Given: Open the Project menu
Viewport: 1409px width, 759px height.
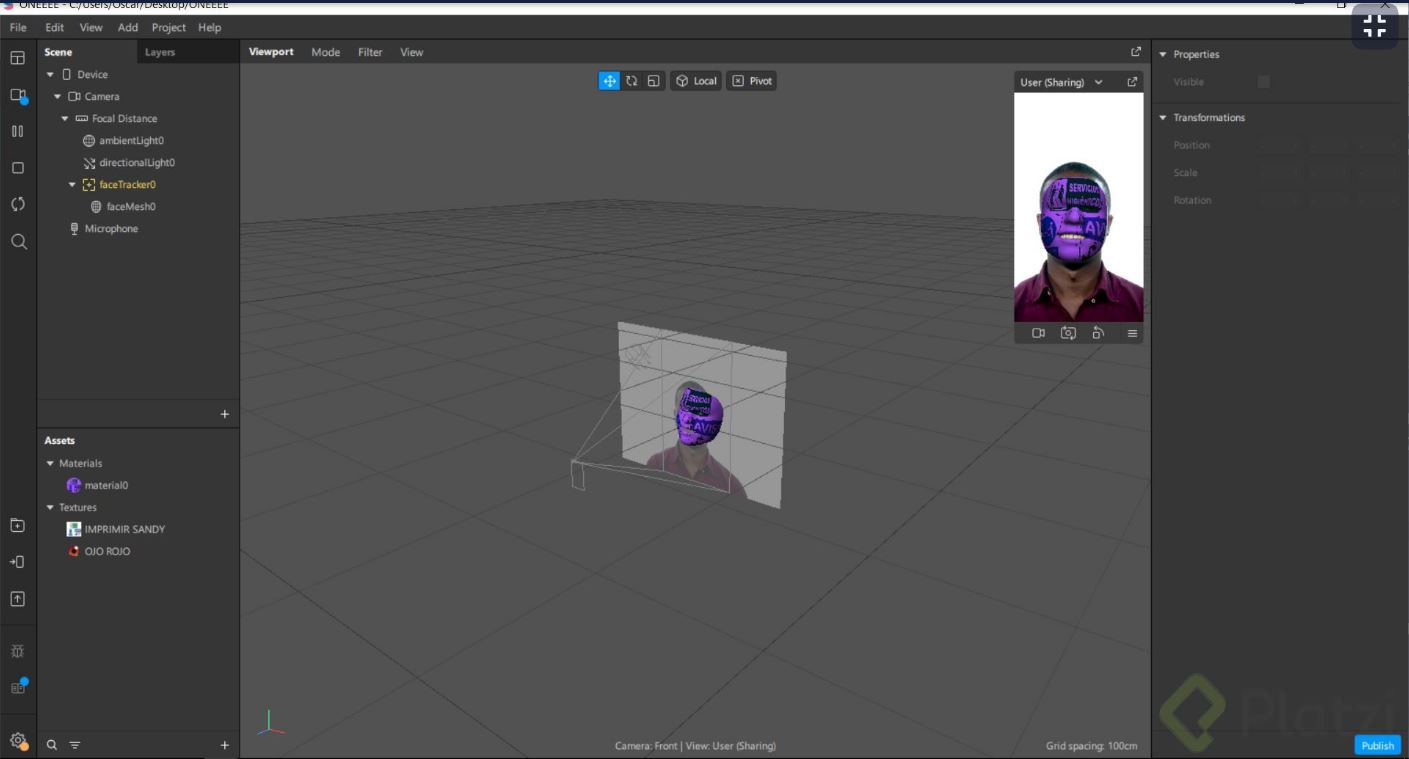Looking at the screenshot, I should [x=169, y=28].
